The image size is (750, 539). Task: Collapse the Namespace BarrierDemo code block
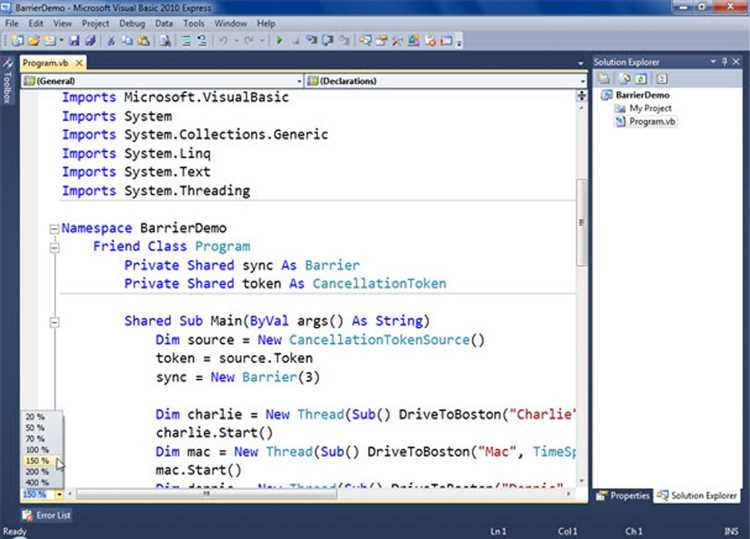(54, 229)
